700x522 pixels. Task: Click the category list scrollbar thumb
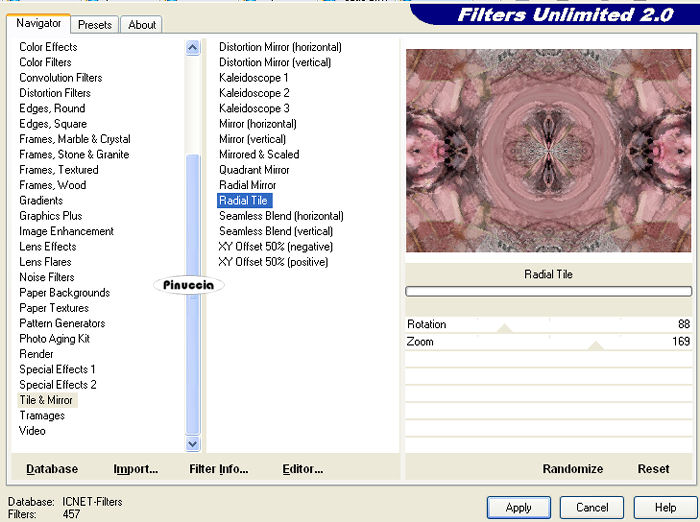[x=192, y=294]
